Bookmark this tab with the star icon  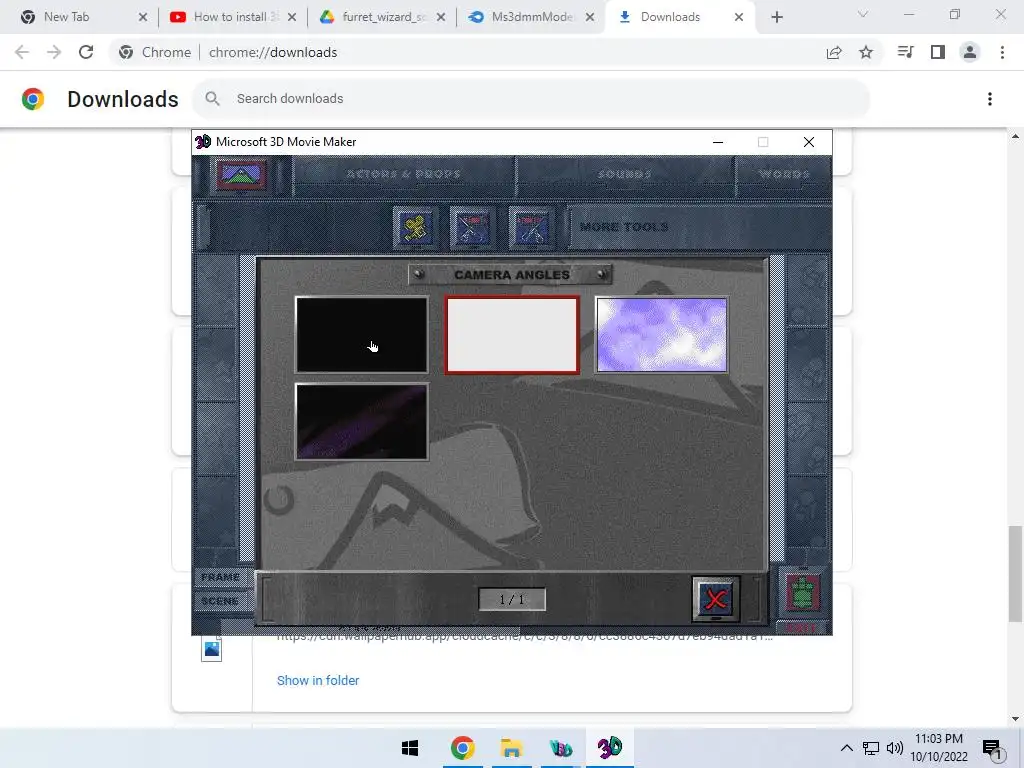(866, 52)
